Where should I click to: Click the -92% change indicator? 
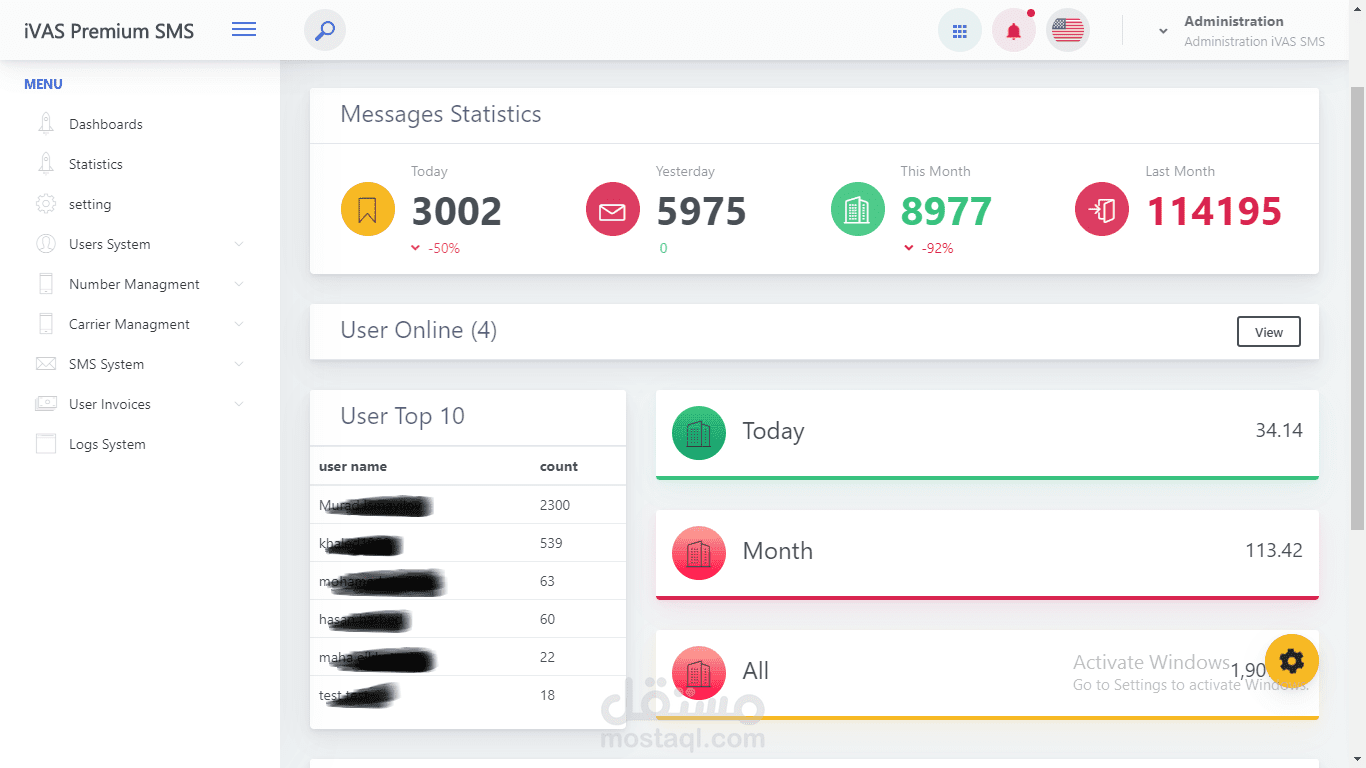coord(929,248)
